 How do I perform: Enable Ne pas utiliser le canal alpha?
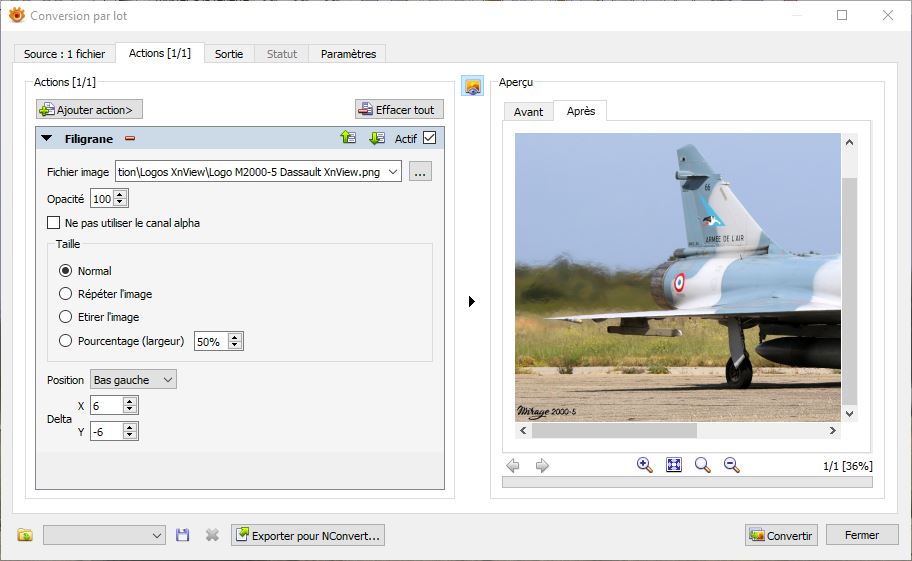[x=54, y=223]
